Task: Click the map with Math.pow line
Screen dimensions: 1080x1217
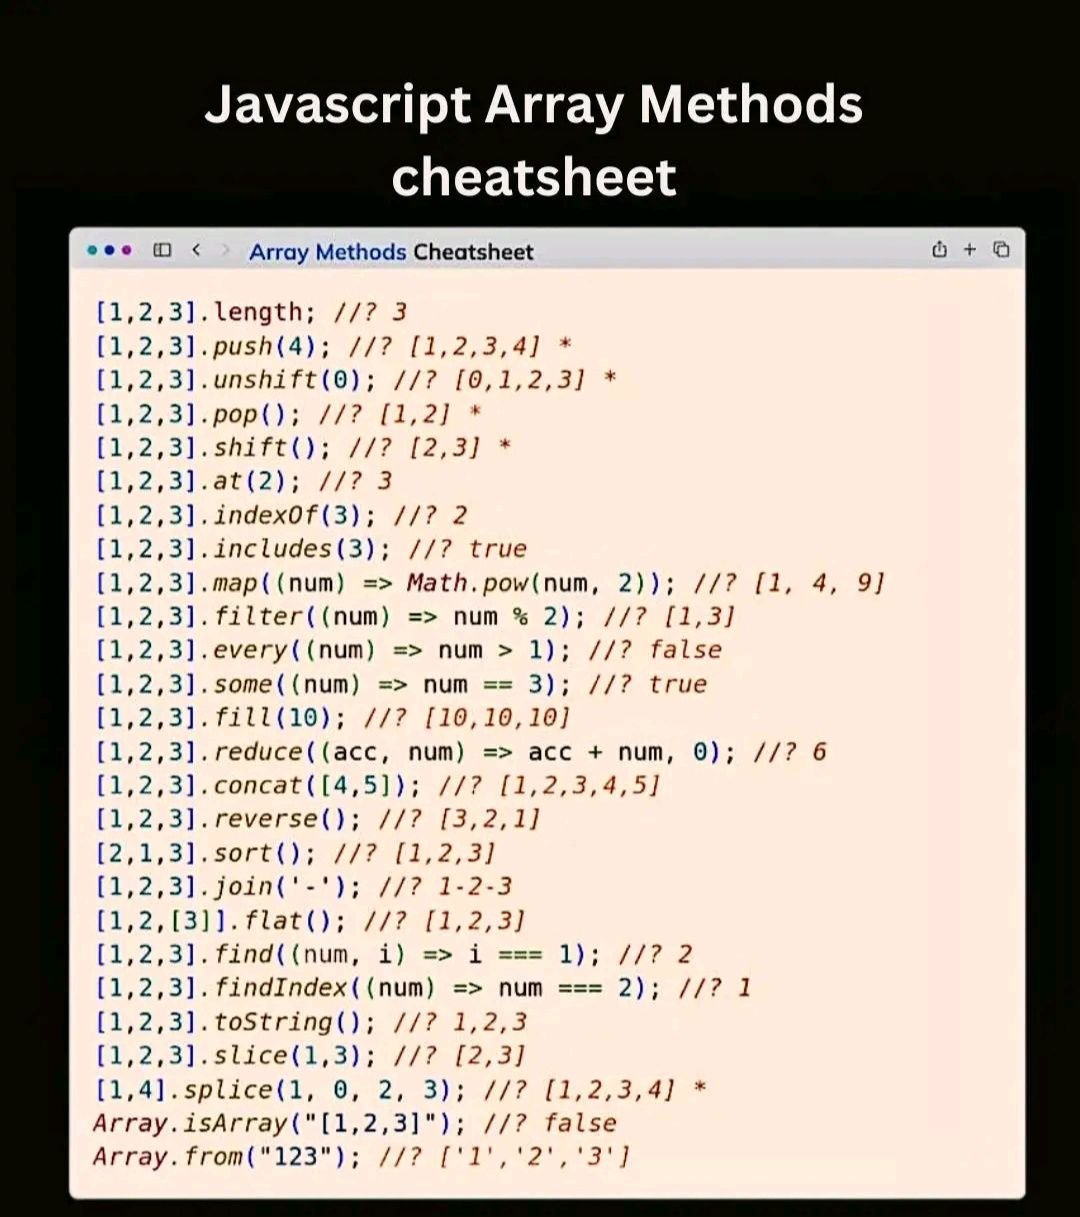Action: click(490, 583)
